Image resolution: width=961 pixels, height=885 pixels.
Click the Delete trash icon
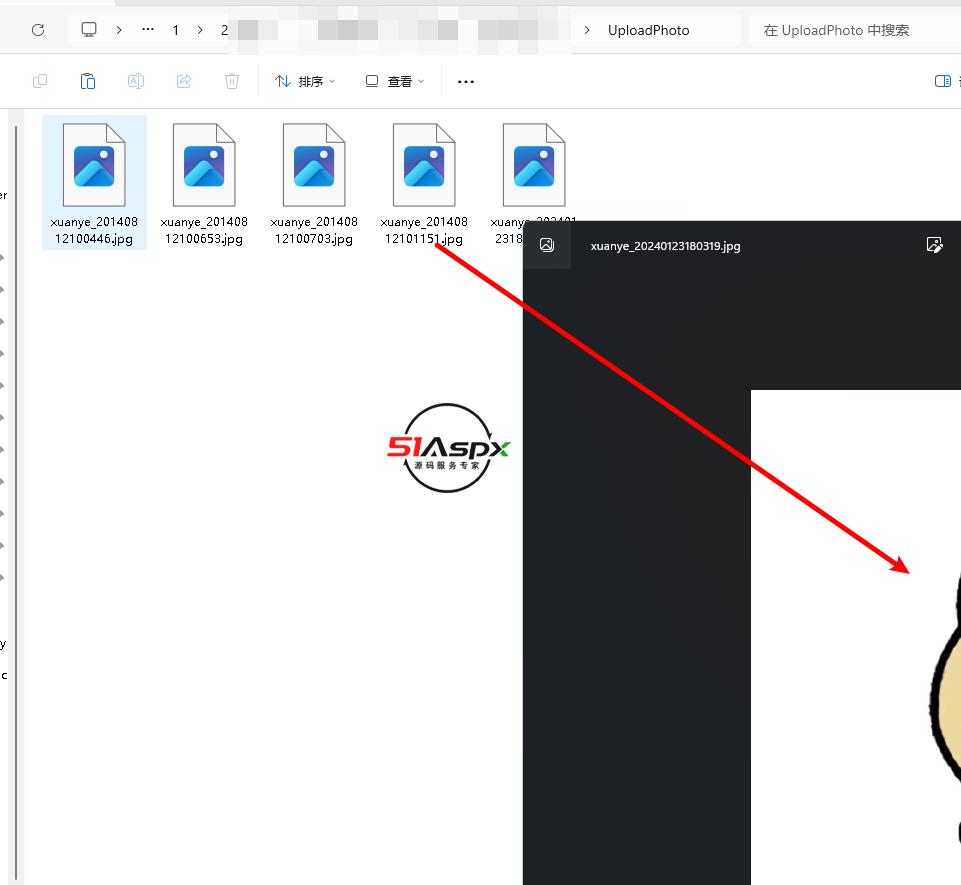click(232, 81)
